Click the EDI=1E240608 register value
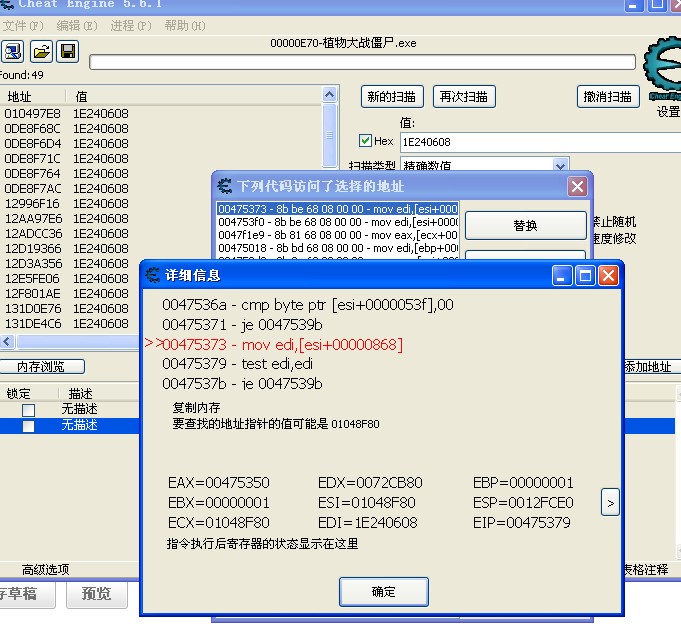 [367, 522]
